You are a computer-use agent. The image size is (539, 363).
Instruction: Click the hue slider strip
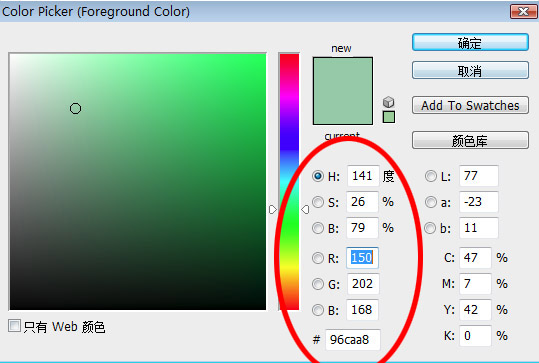pos(289,182)
